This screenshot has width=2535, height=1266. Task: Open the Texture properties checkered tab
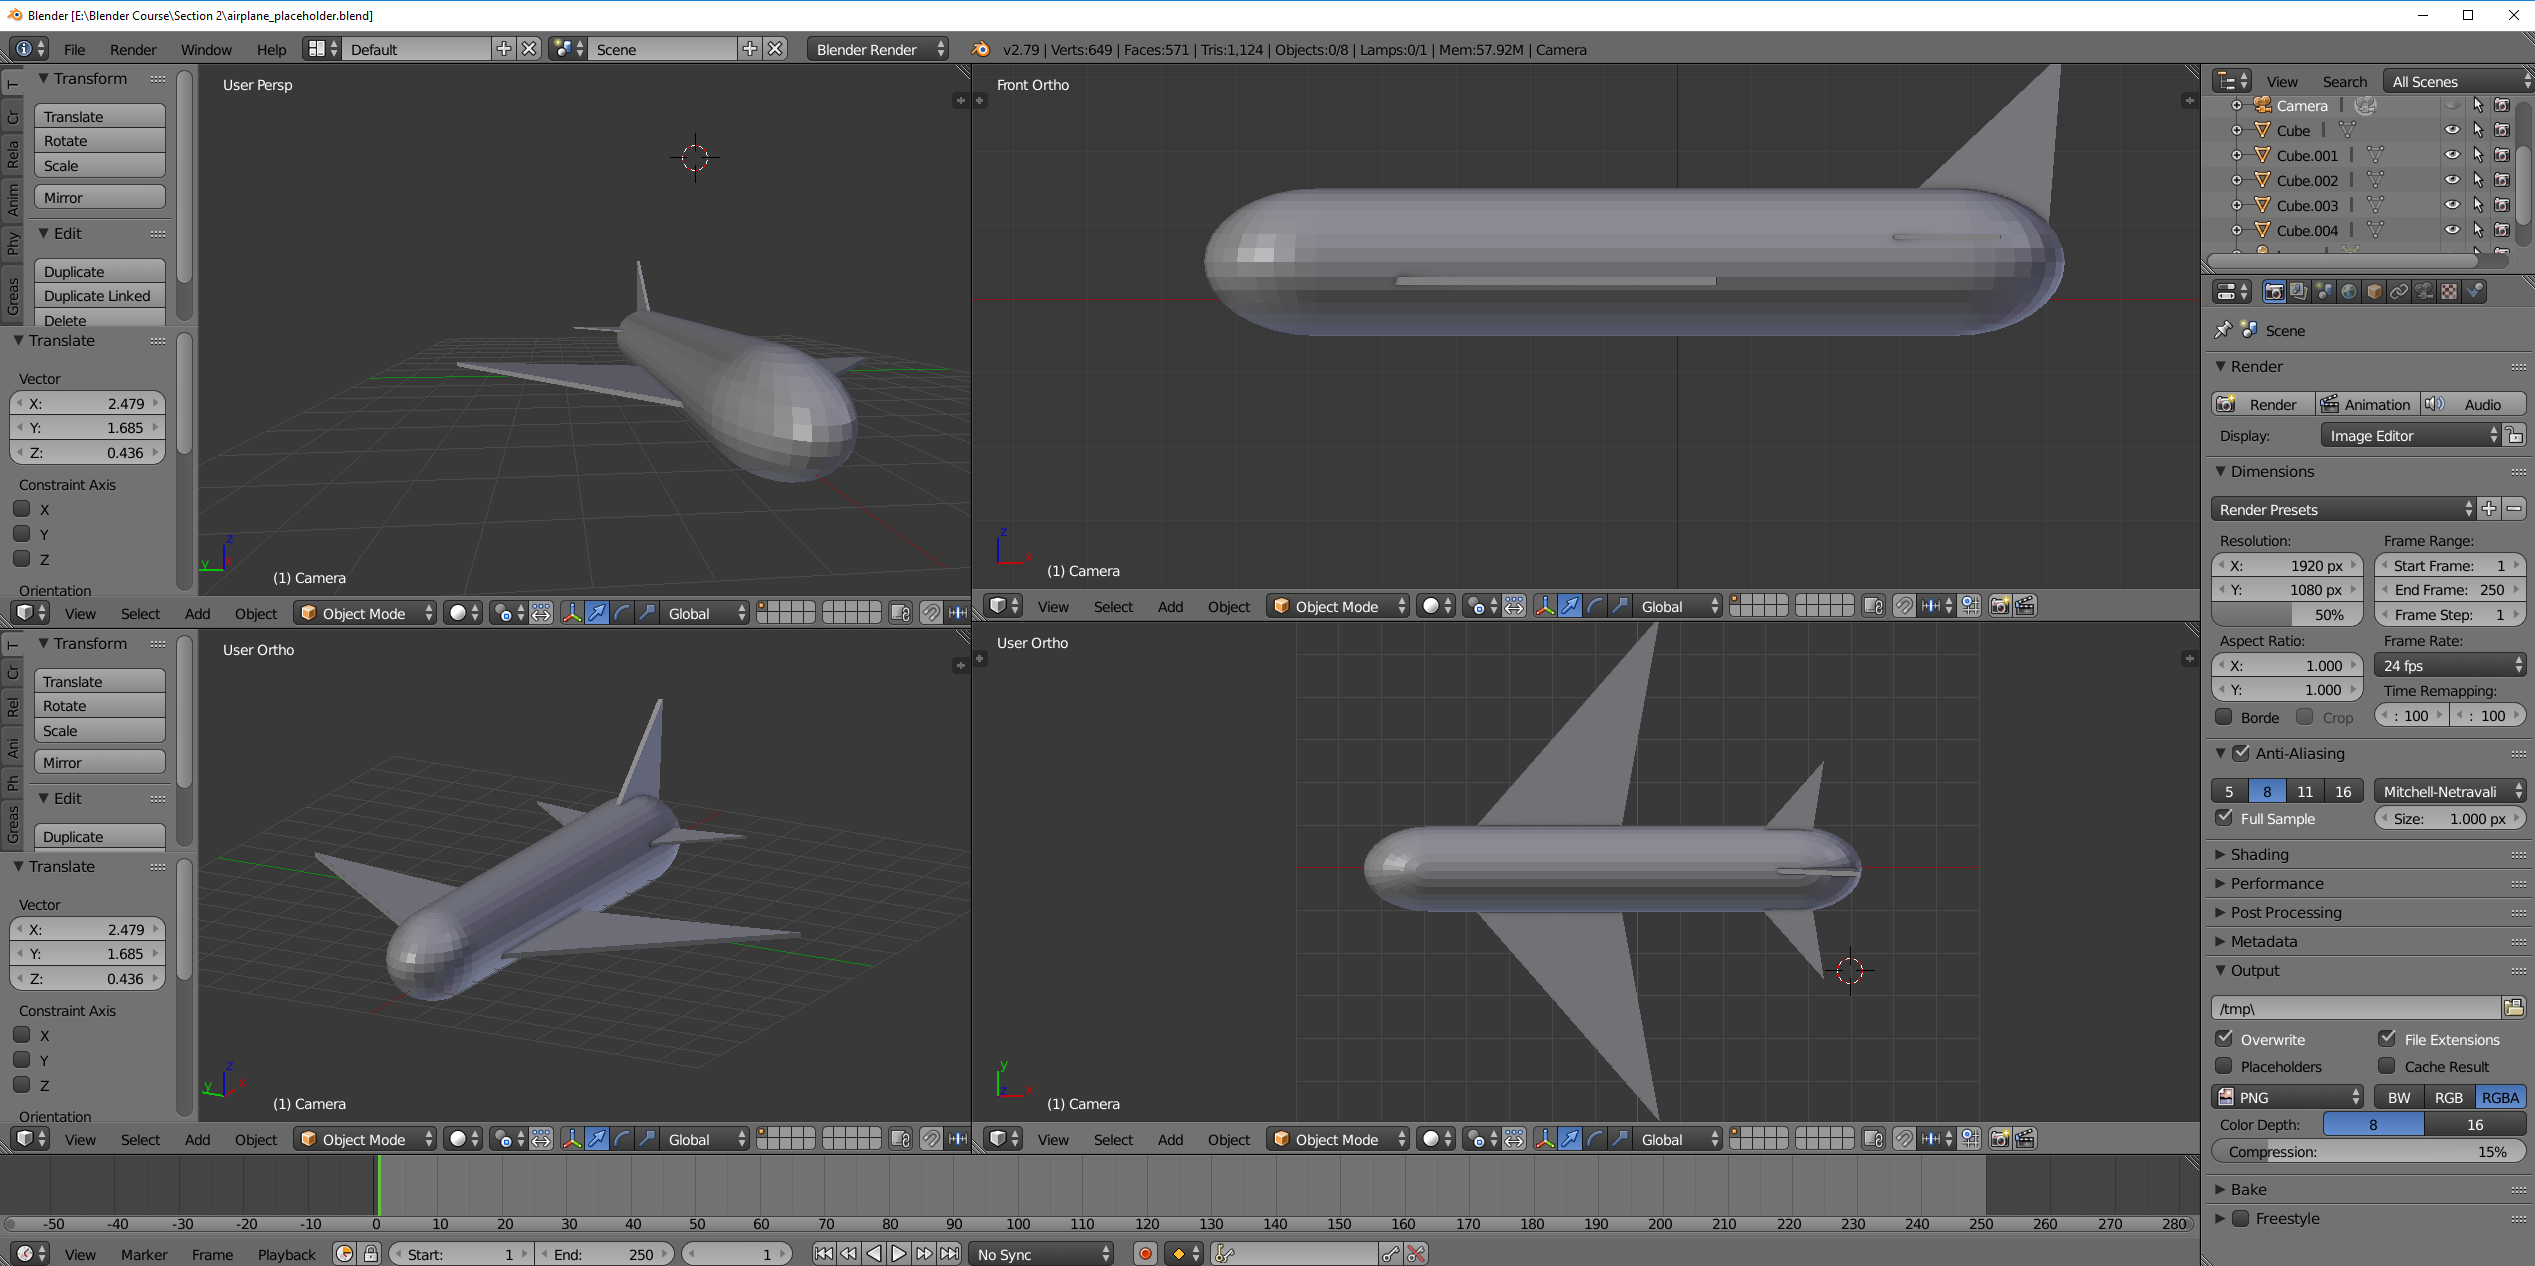tap(2448, 291)
